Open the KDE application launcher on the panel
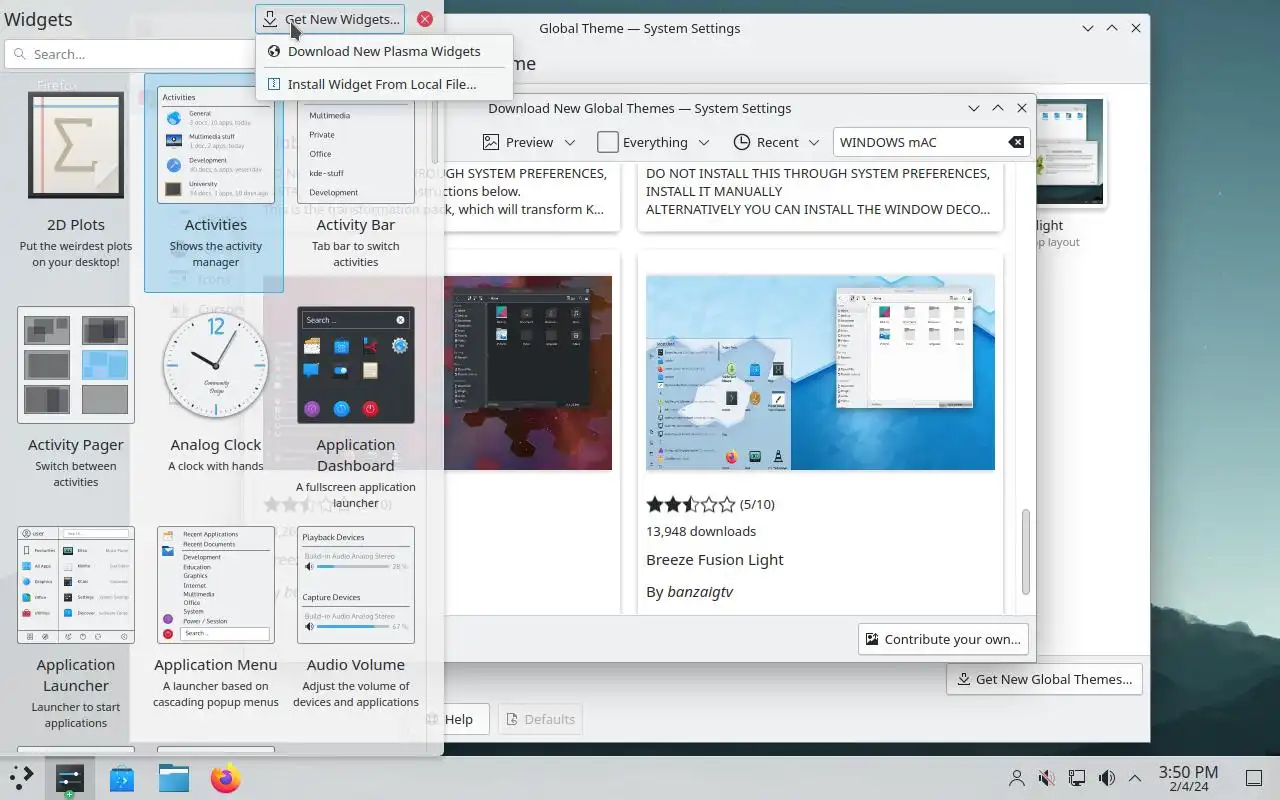Screen dimensions: 1280x800 [x=21, y=777]
